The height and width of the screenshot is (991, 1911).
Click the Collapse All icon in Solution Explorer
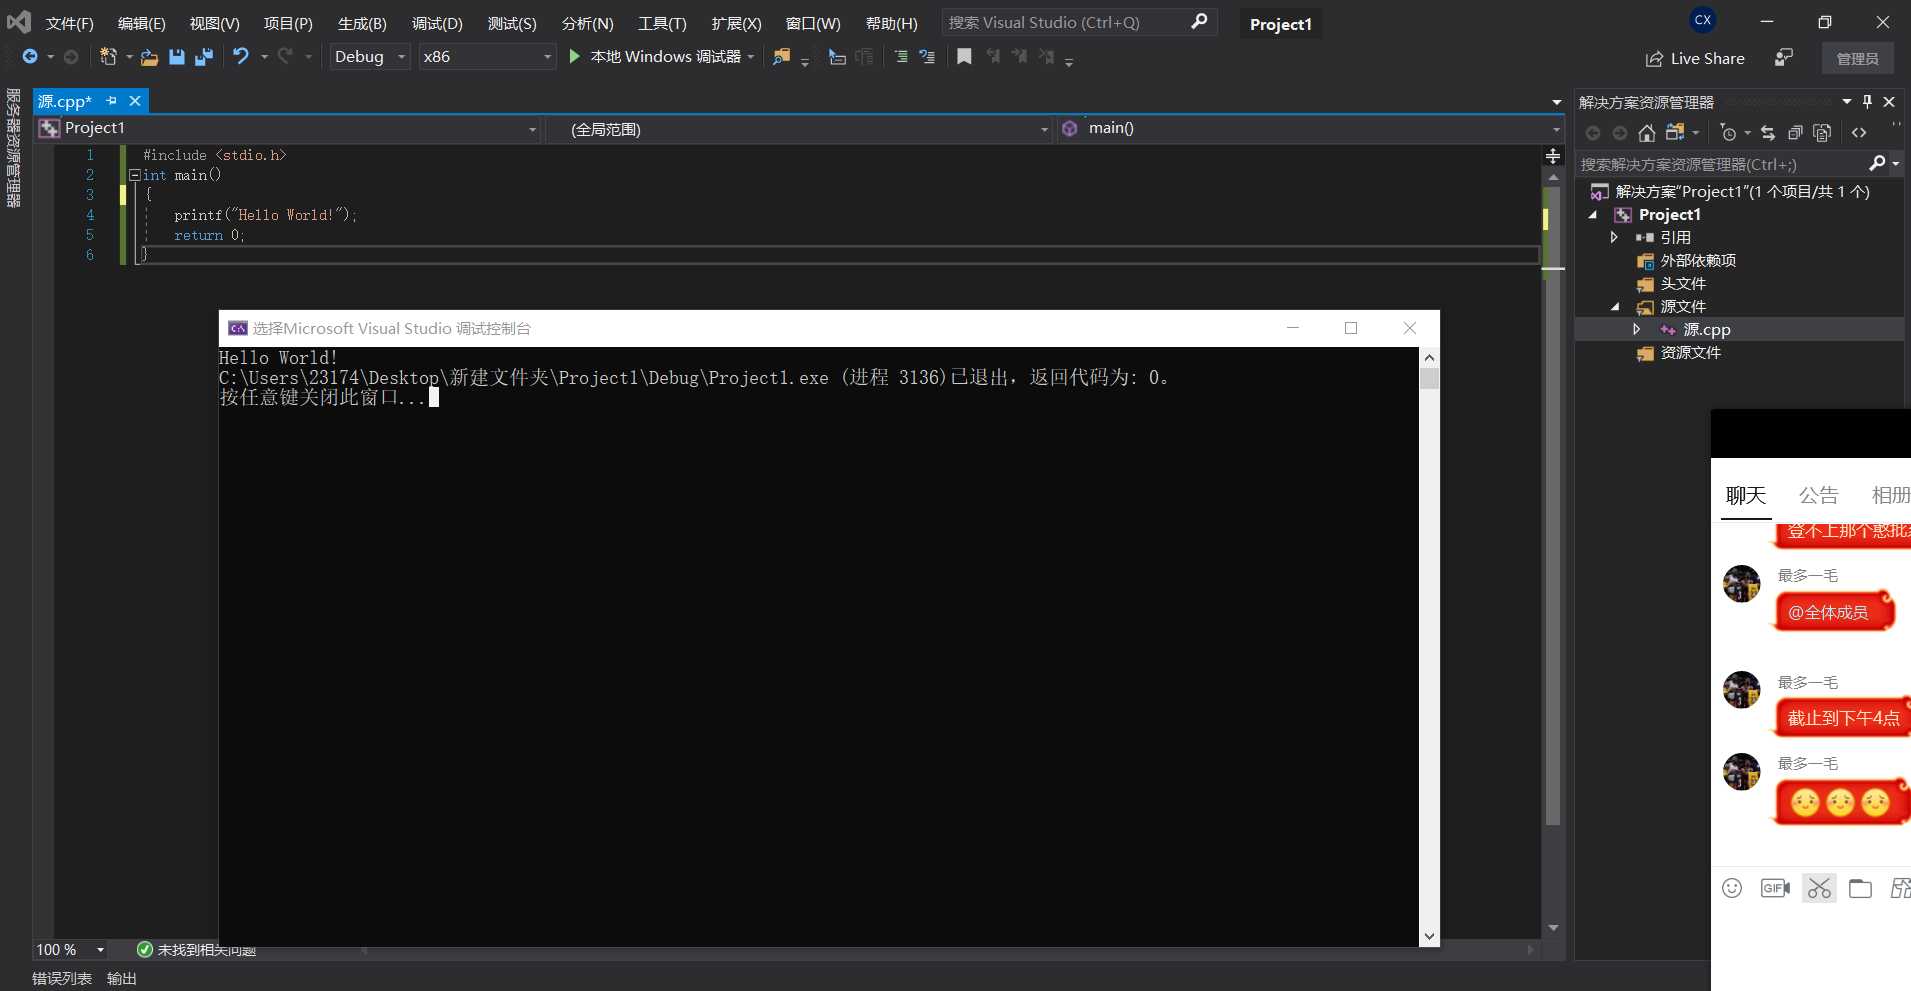(x=1795, y=133)
